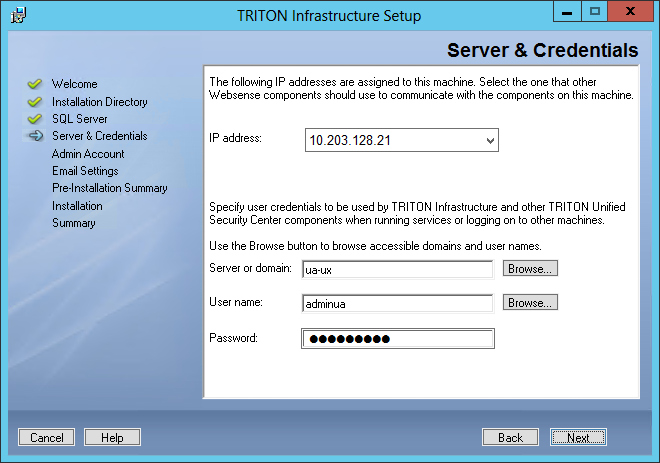Click the 'Server or domain:' label
The image size is (660, 463).
250,268
